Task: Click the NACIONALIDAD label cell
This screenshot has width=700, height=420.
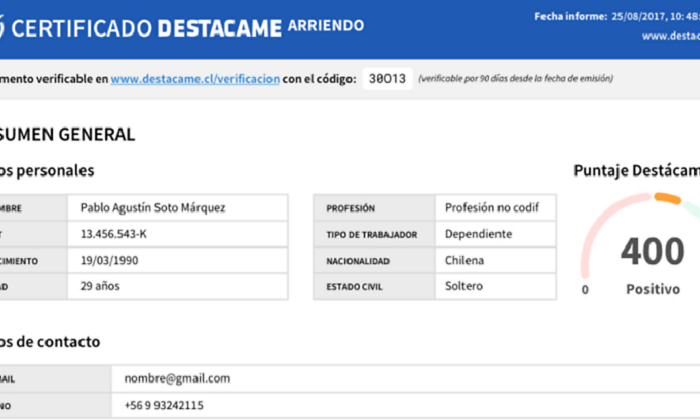Action: pos(374,261)
